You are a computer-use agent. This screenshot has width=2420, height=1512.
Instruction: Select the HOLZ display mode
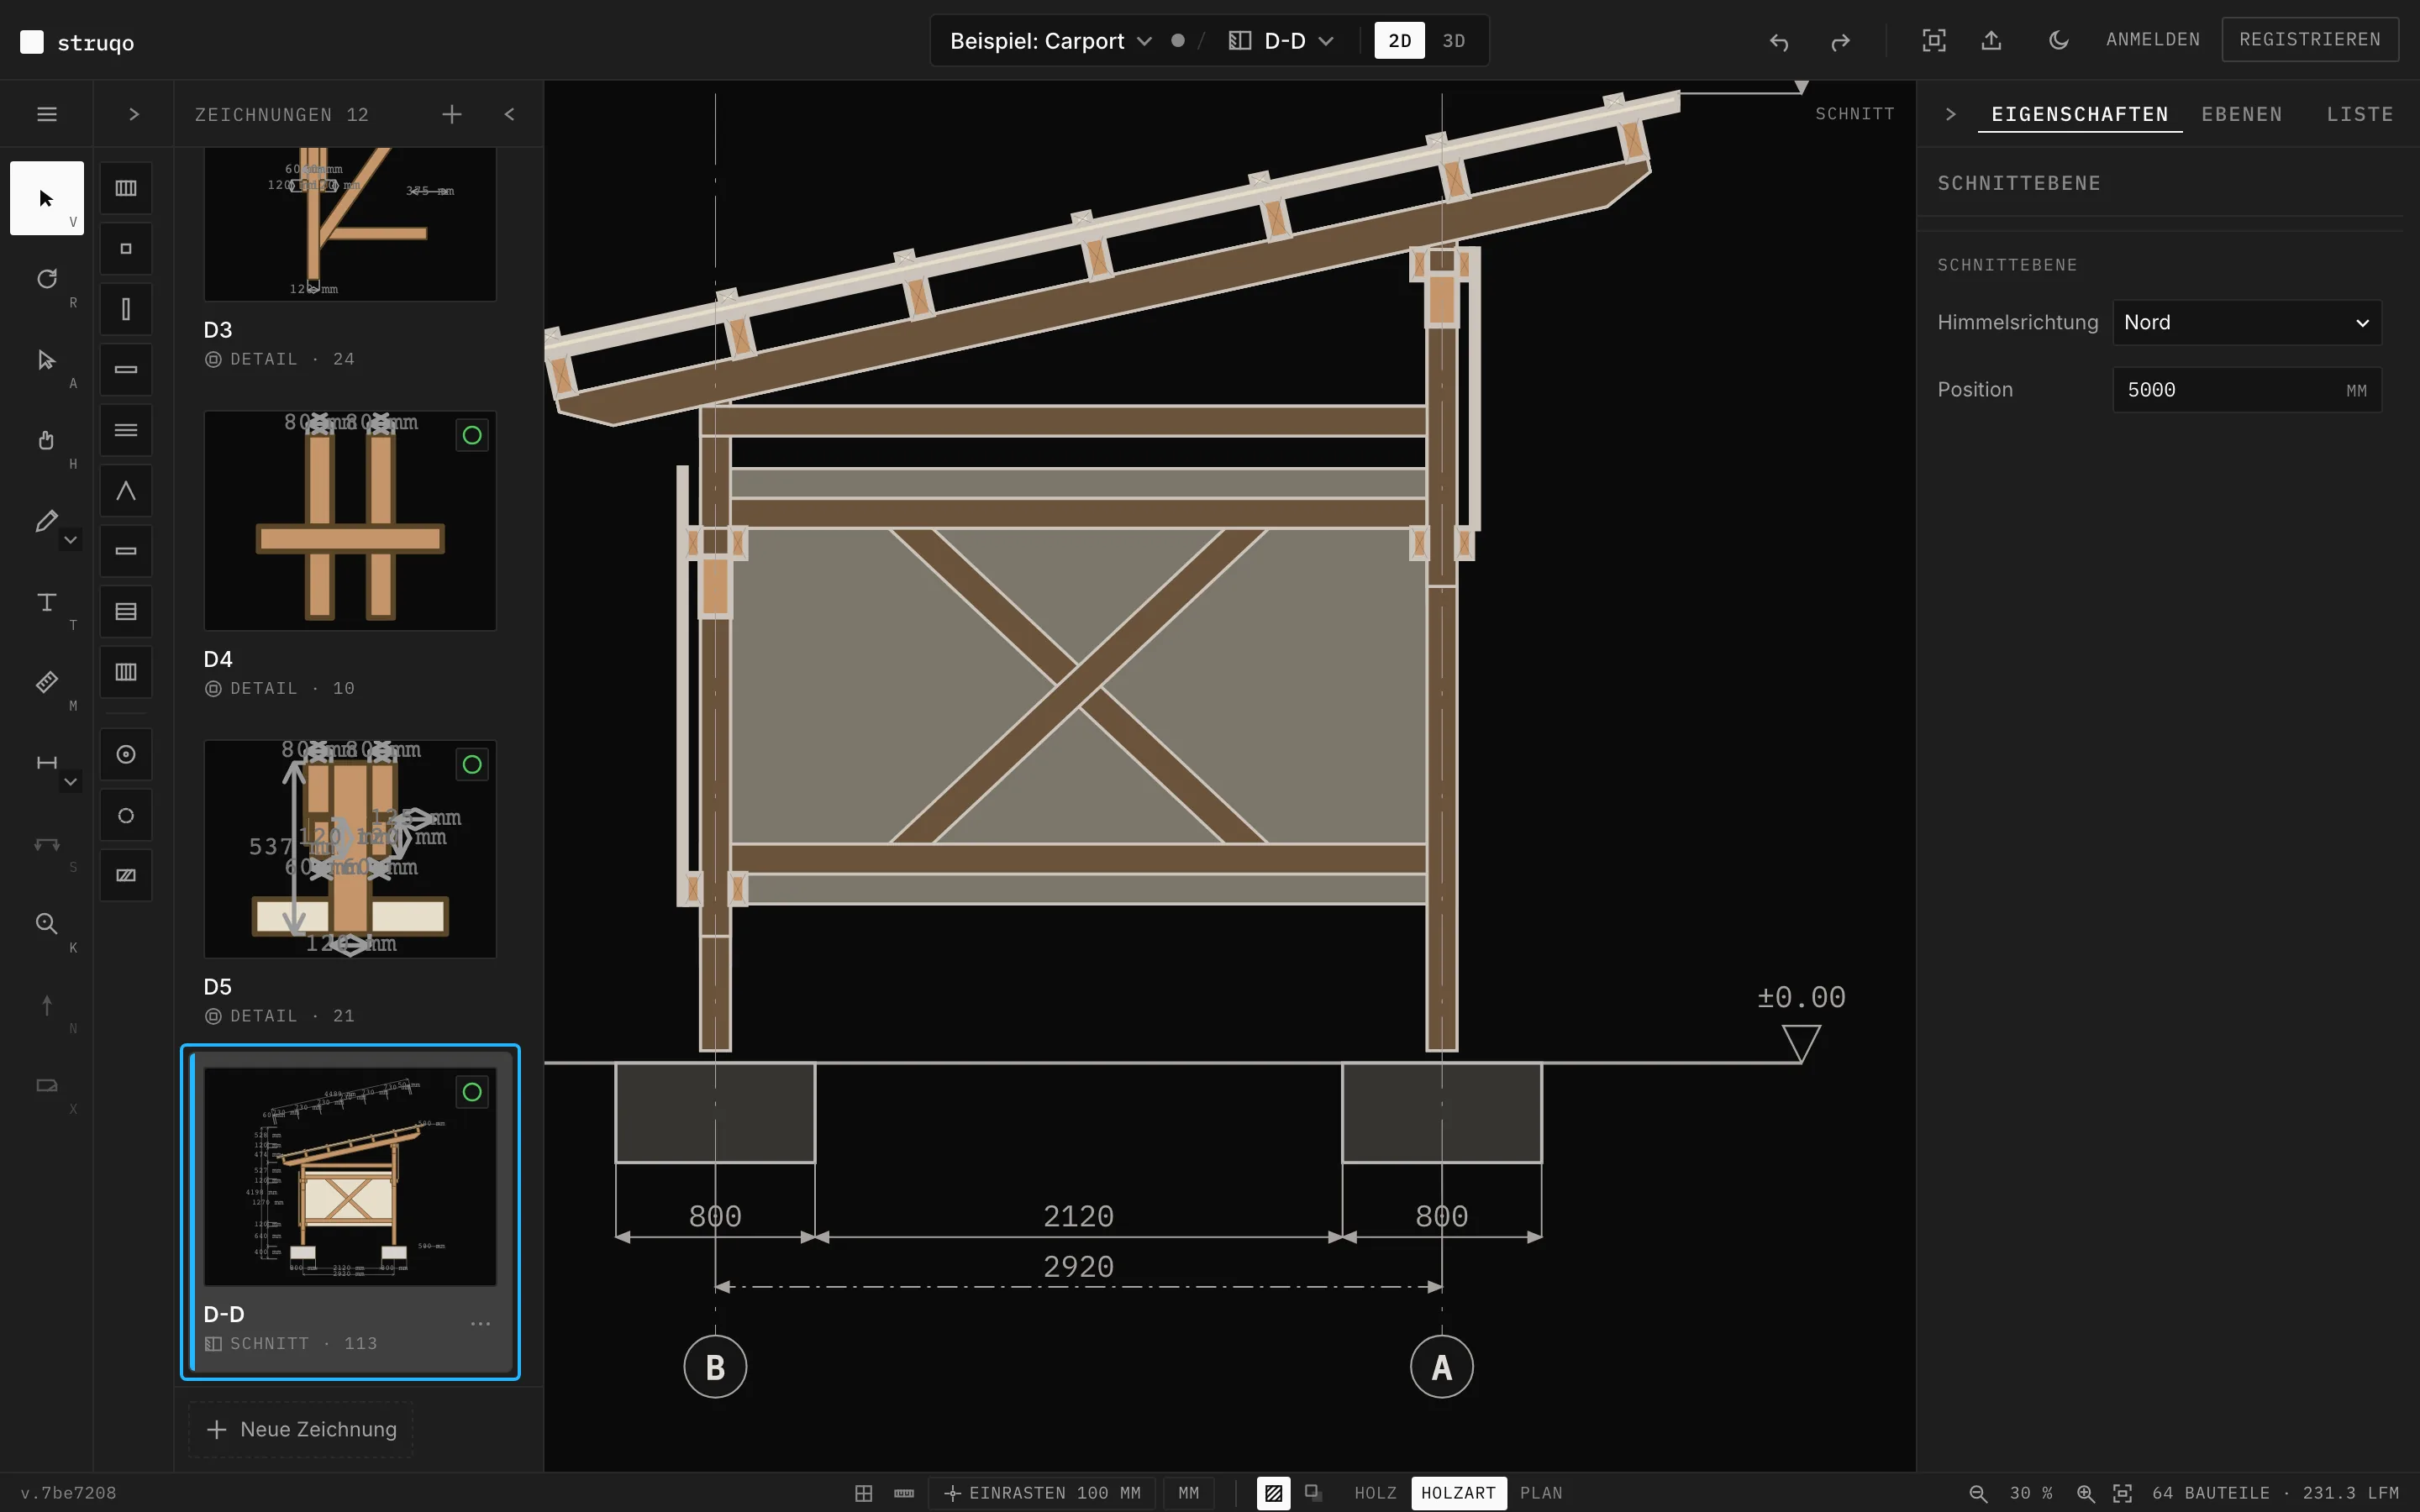point(1375,1493)
